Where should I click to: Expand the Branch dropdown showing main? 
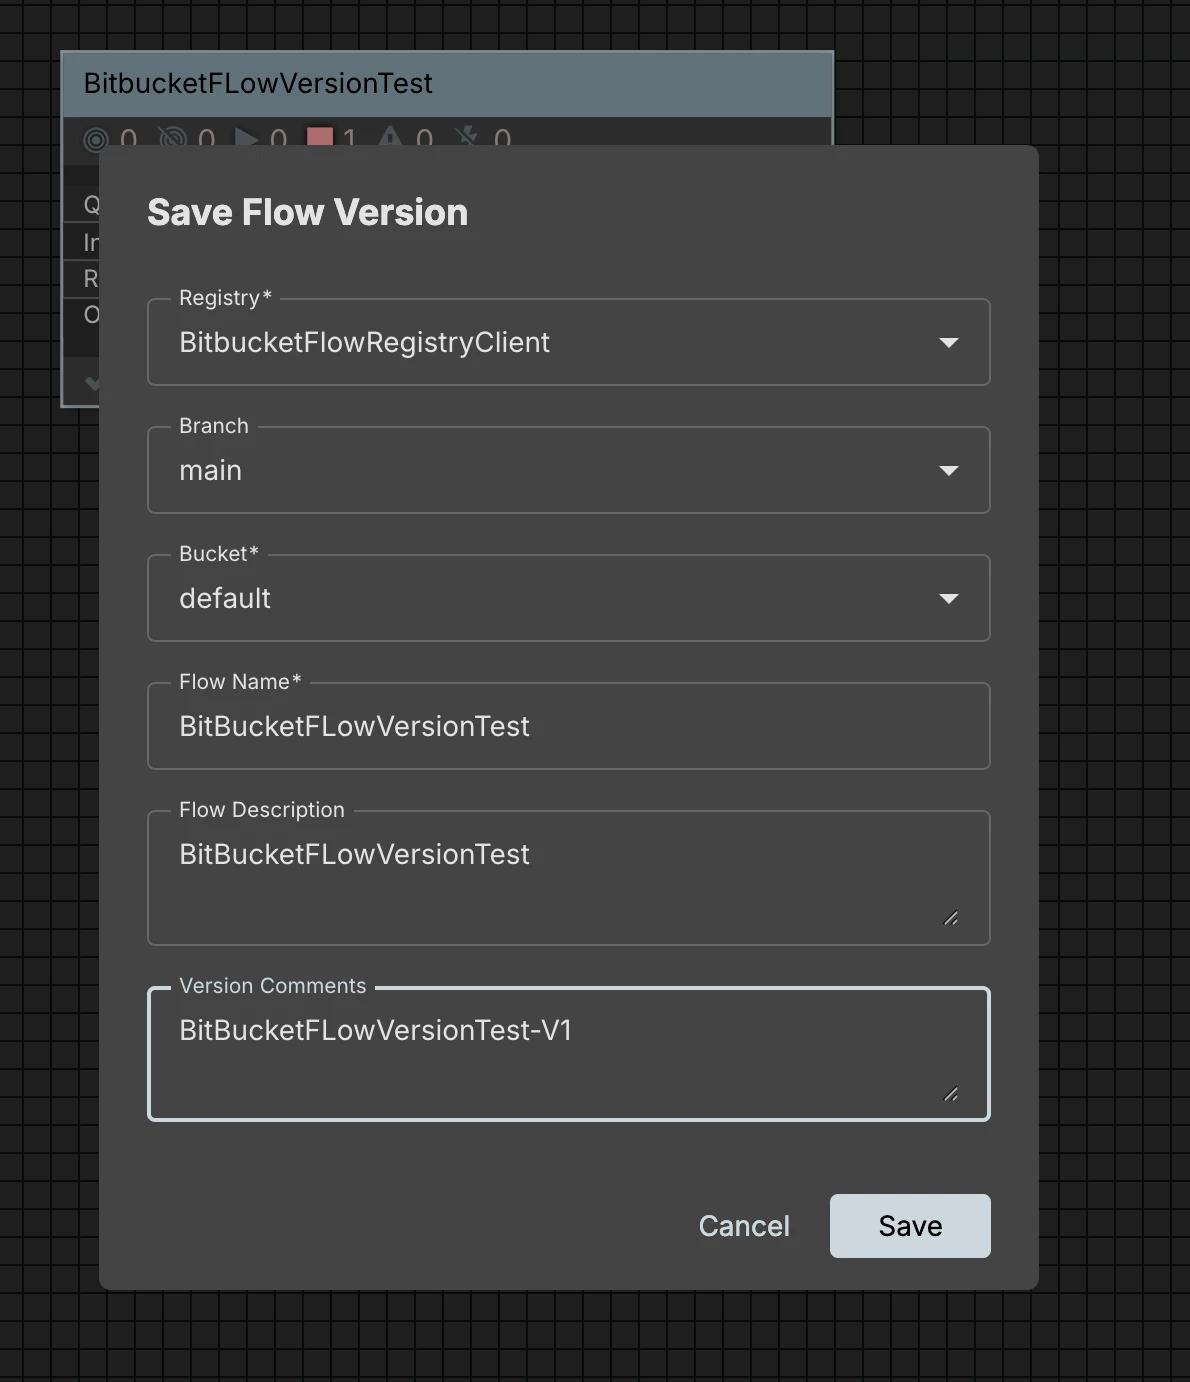click(568, 470)
